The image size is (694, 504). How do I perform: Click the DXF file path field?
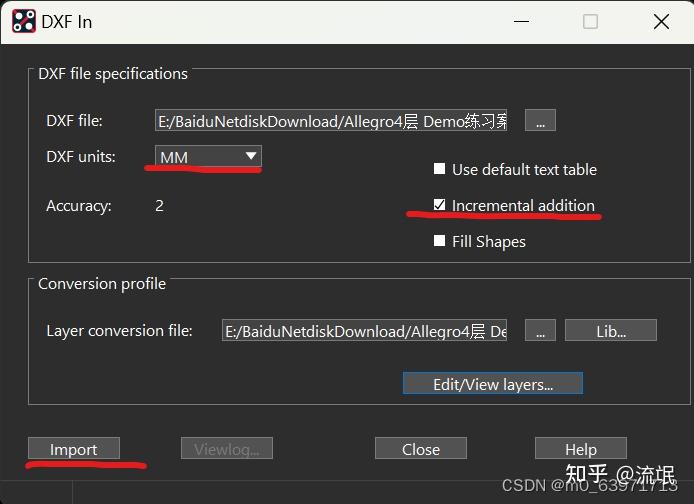[x=331, y=120]
